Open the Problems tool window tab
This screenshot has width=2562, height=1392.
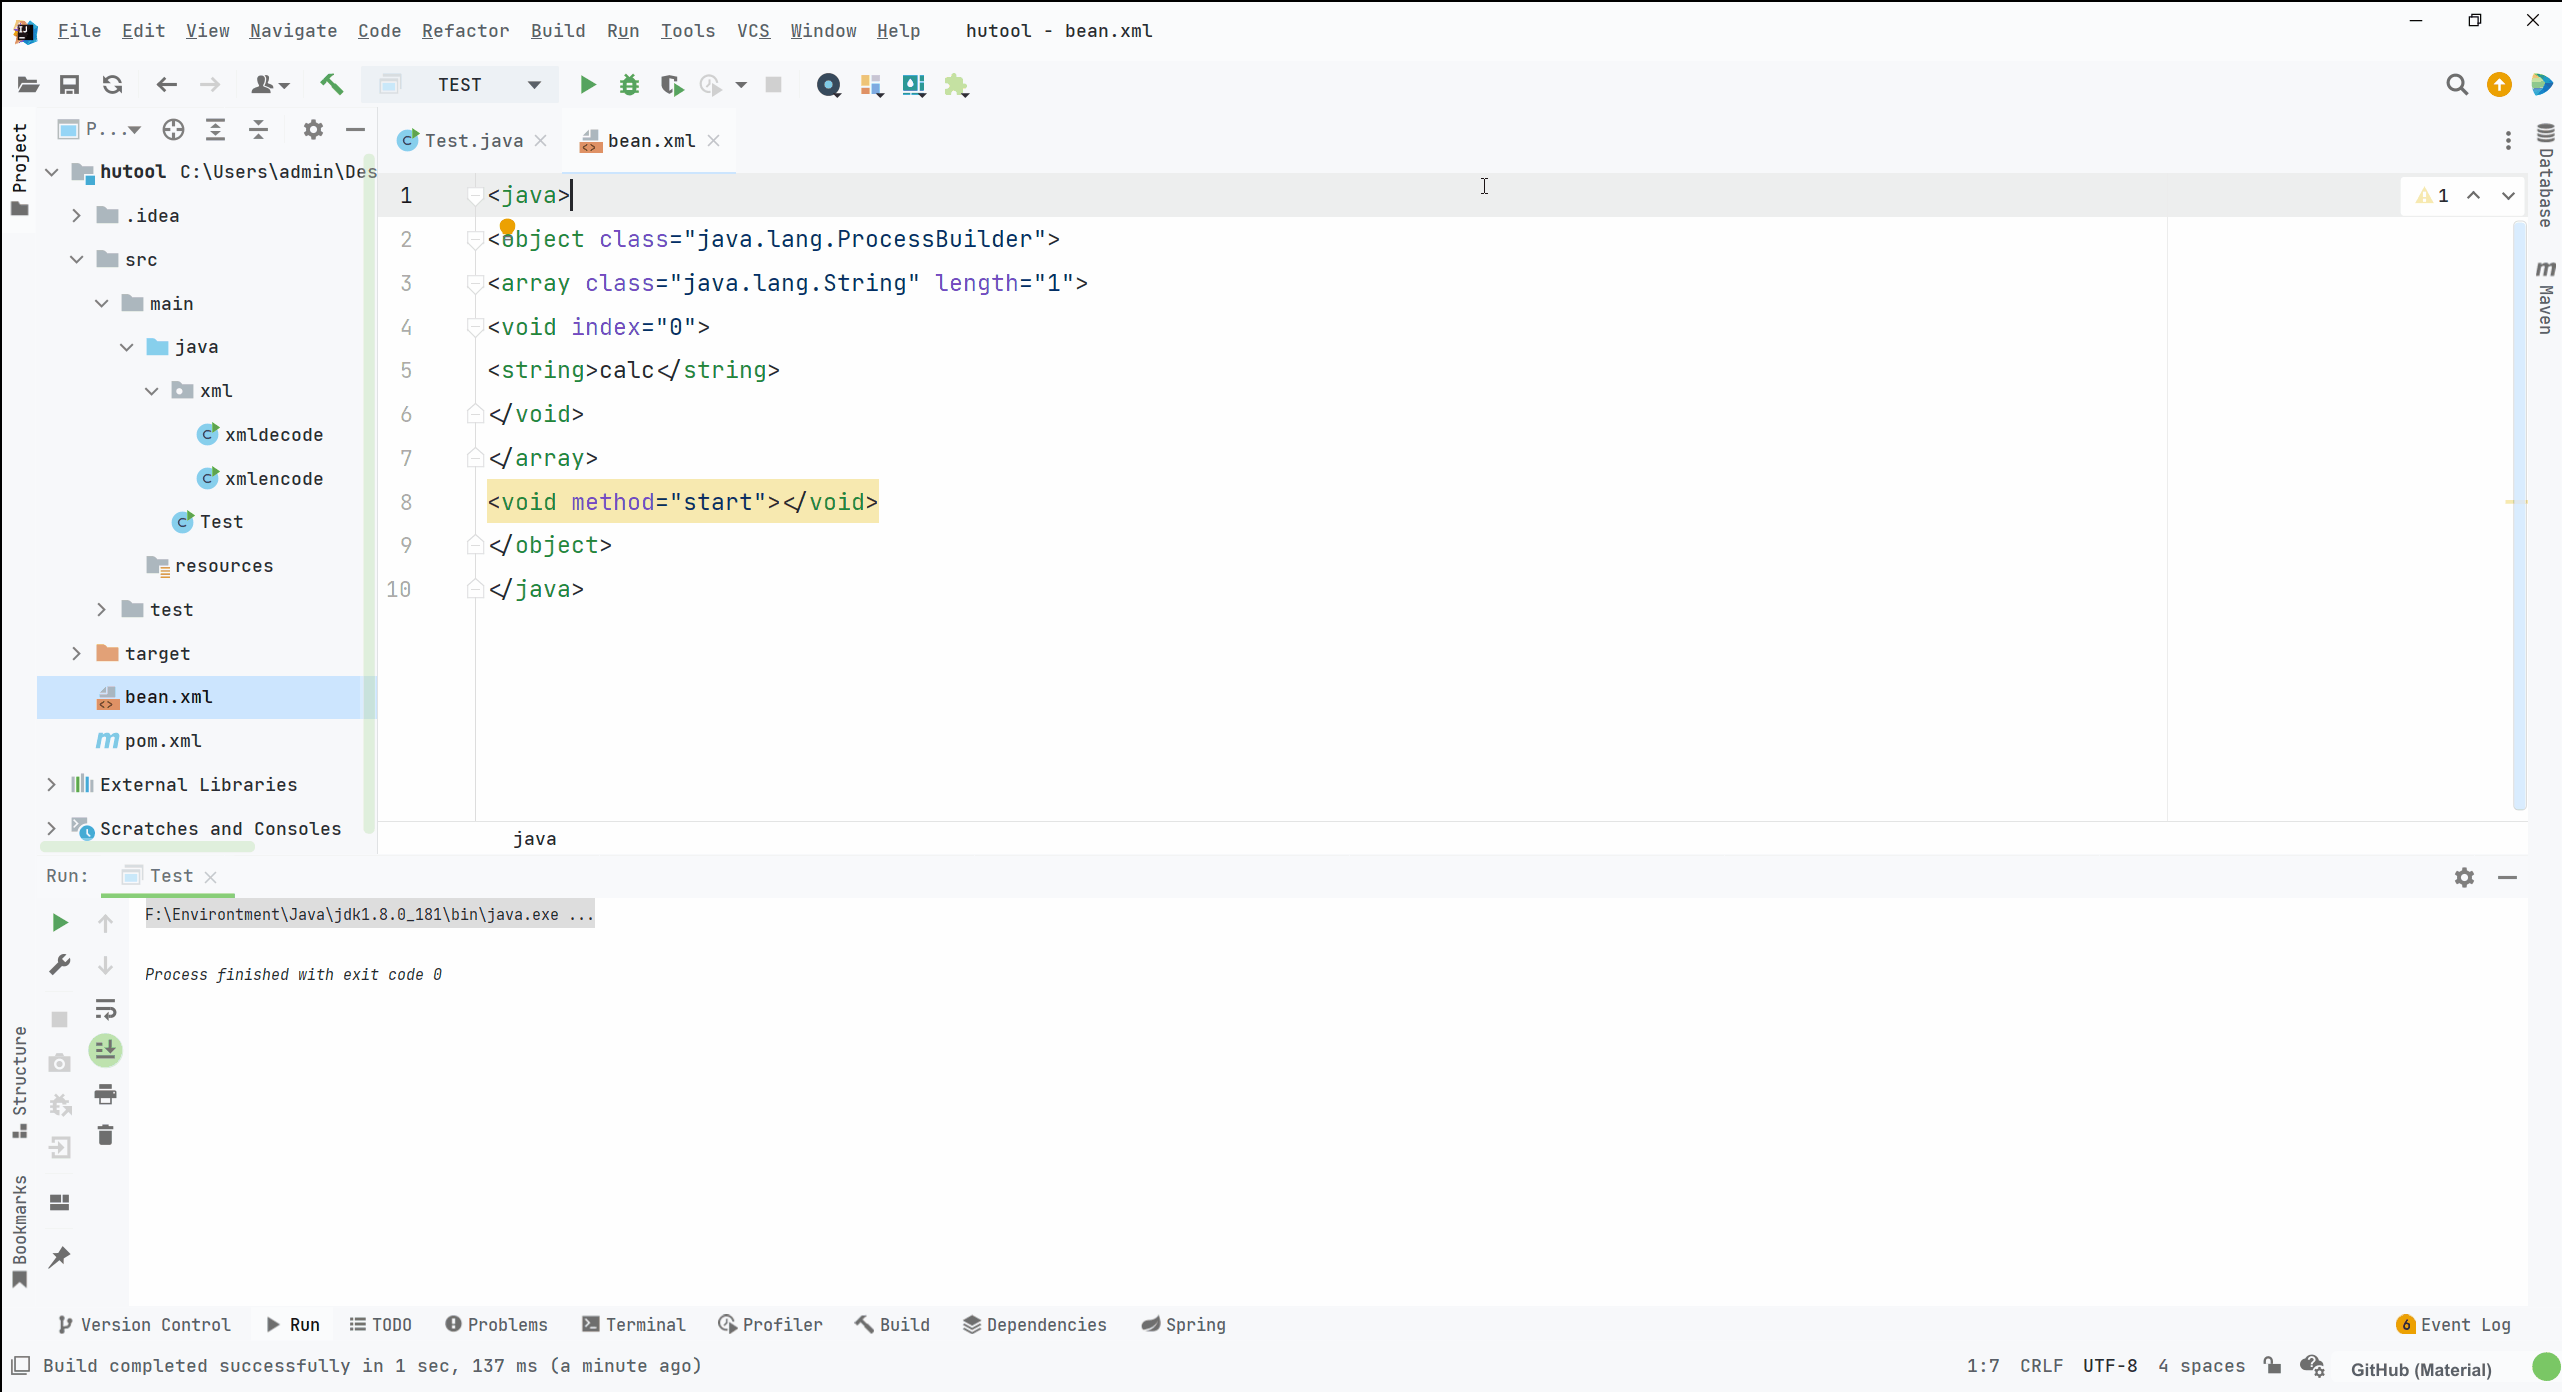pos(496,1324)
